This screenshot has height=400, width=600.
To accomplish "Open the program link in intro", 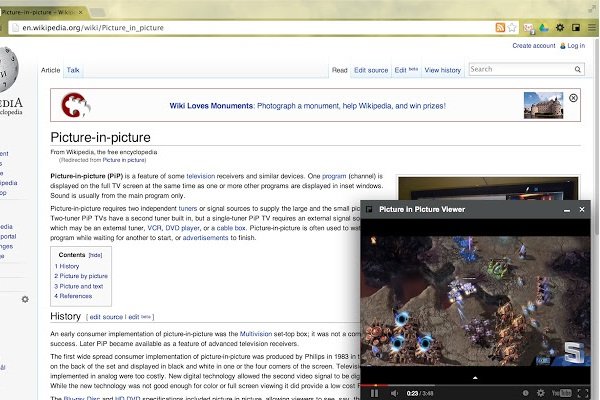I will (334, 176).
